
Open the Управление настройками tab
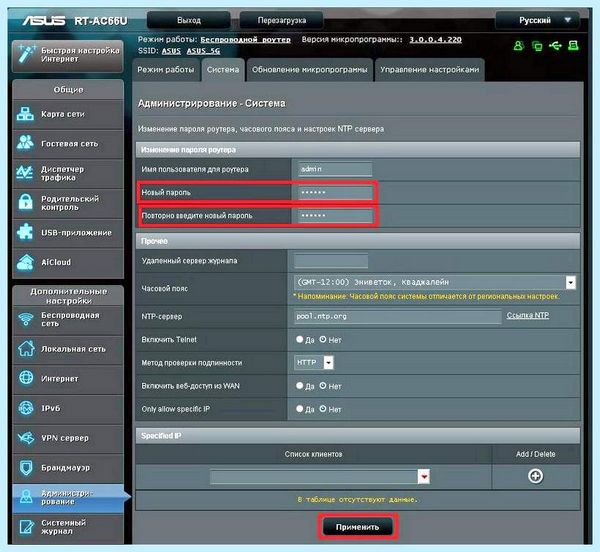[429, 70]
